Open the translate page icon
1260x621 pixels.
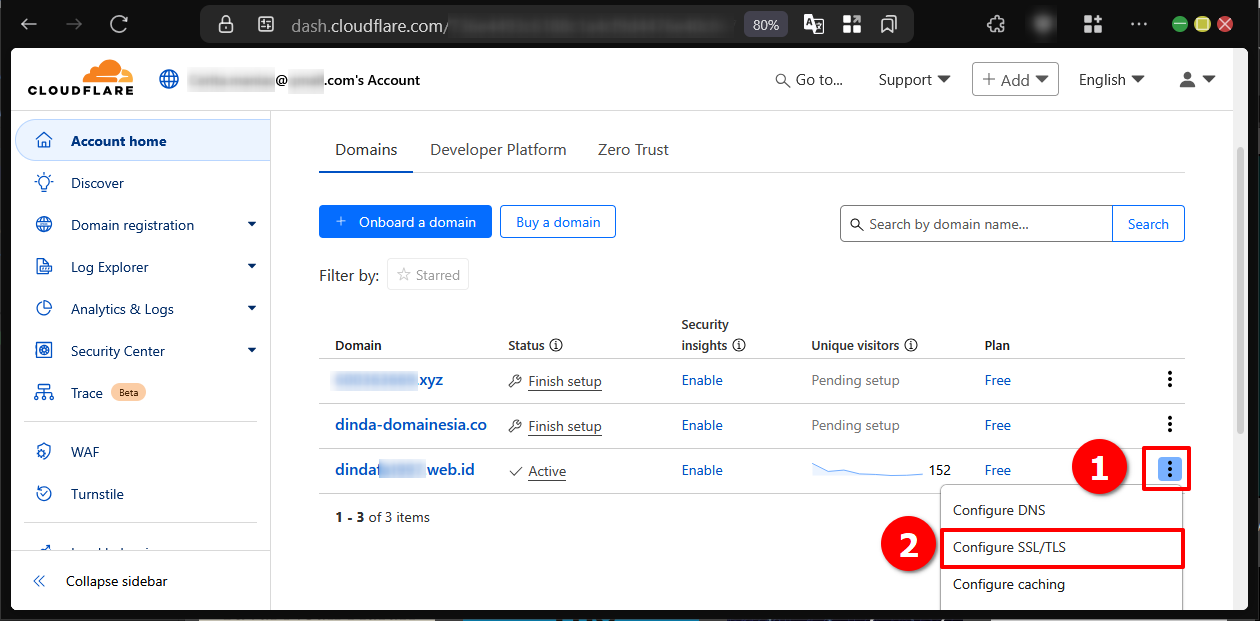[x=813, y=25]
